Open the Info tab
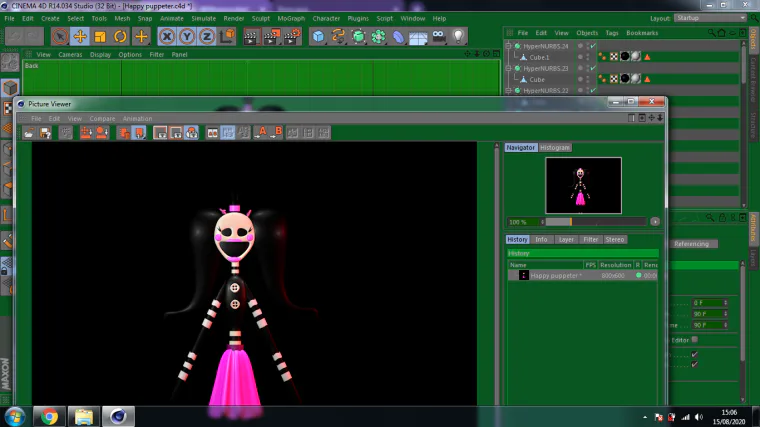Screen dimensions: 760x427 [541, 239]
